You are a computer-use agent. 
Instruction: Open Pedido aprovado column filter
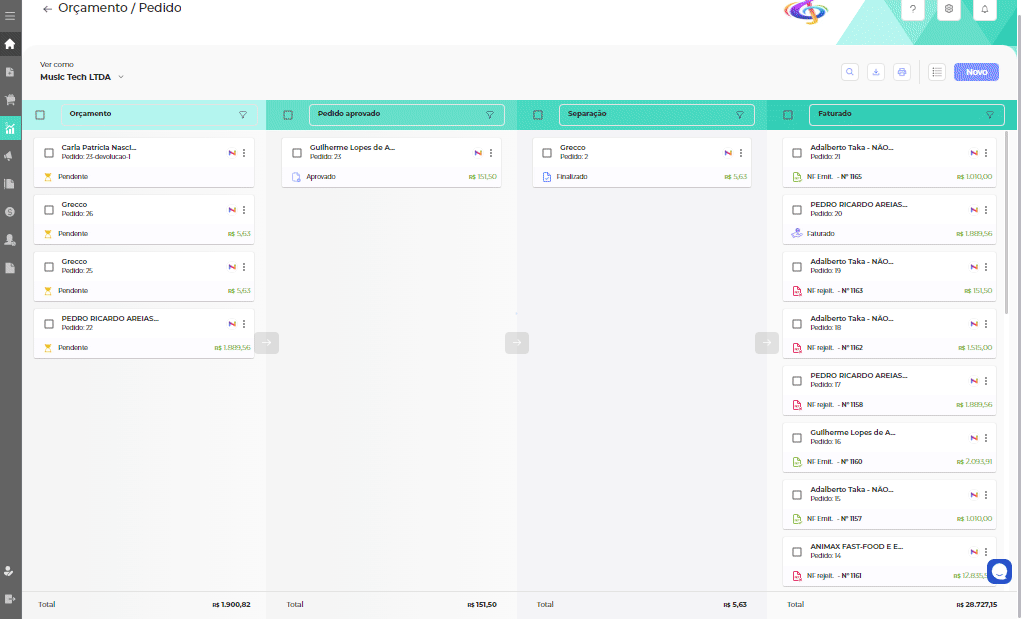[x=490, y=115]
